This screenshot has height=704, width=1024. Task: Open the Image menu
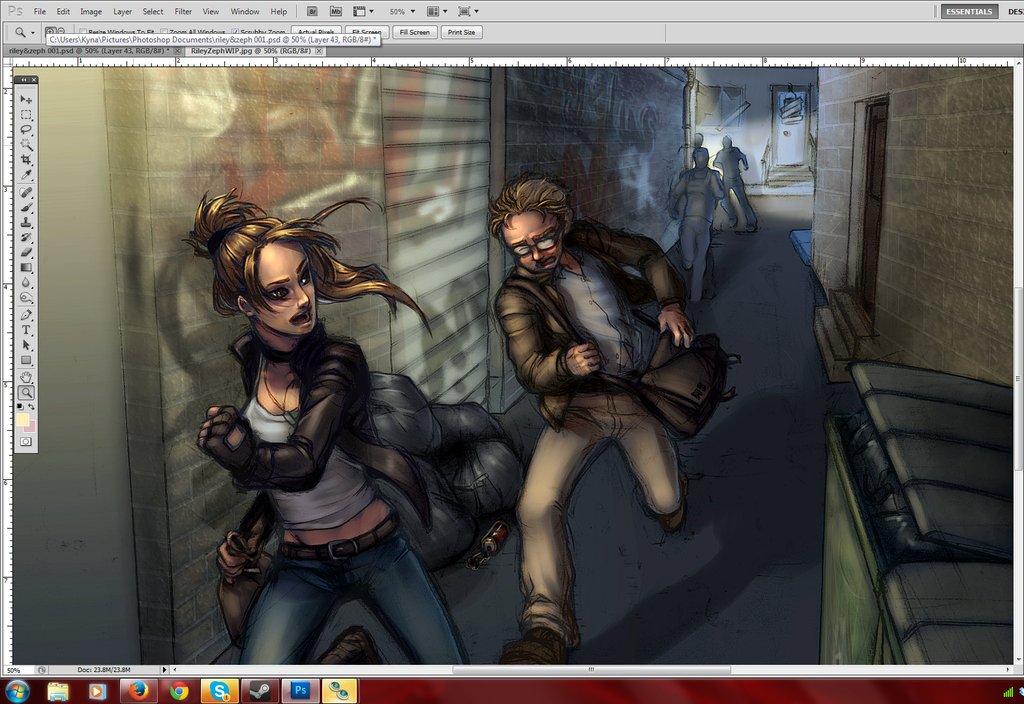tap(91, 11)
